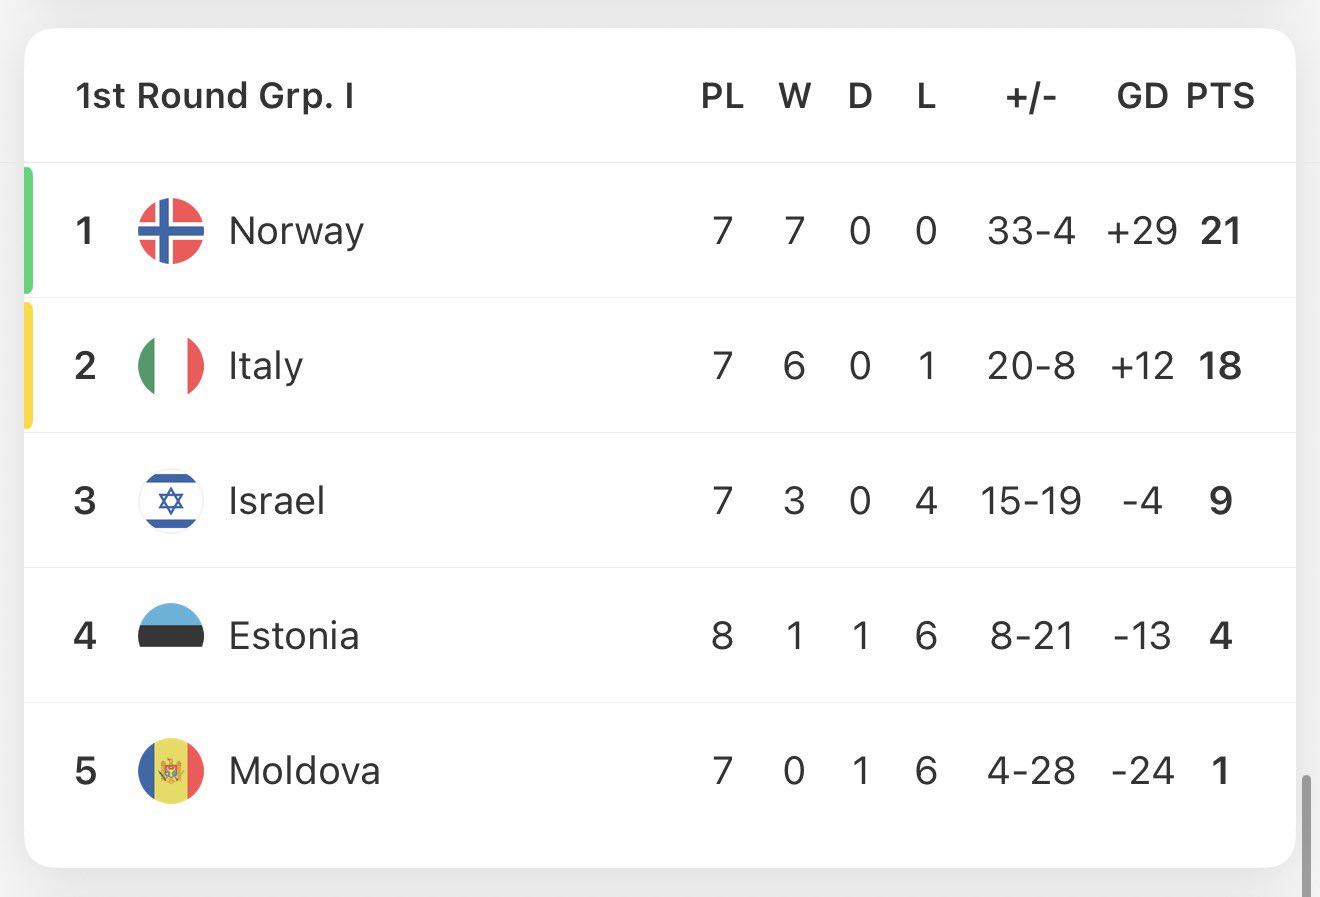Viewport: 1320px width, 897px height.
Task: Click the 1st Round Grp. I heading
Action: coord(215,96)
